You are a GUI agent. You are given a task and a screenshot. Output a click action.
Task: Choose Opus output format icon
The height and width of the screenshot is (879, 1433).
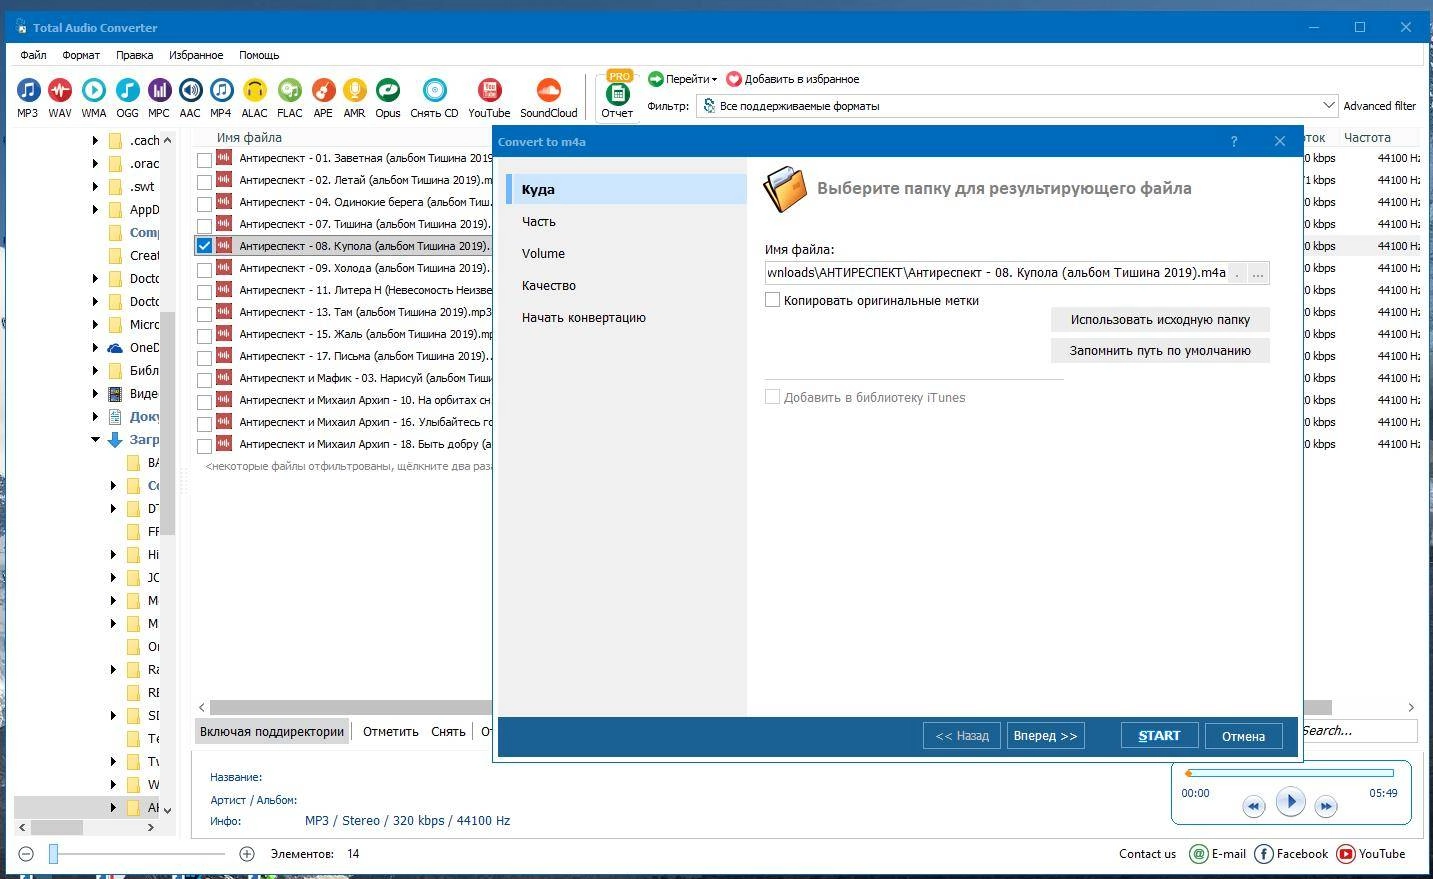coord(388,91)
